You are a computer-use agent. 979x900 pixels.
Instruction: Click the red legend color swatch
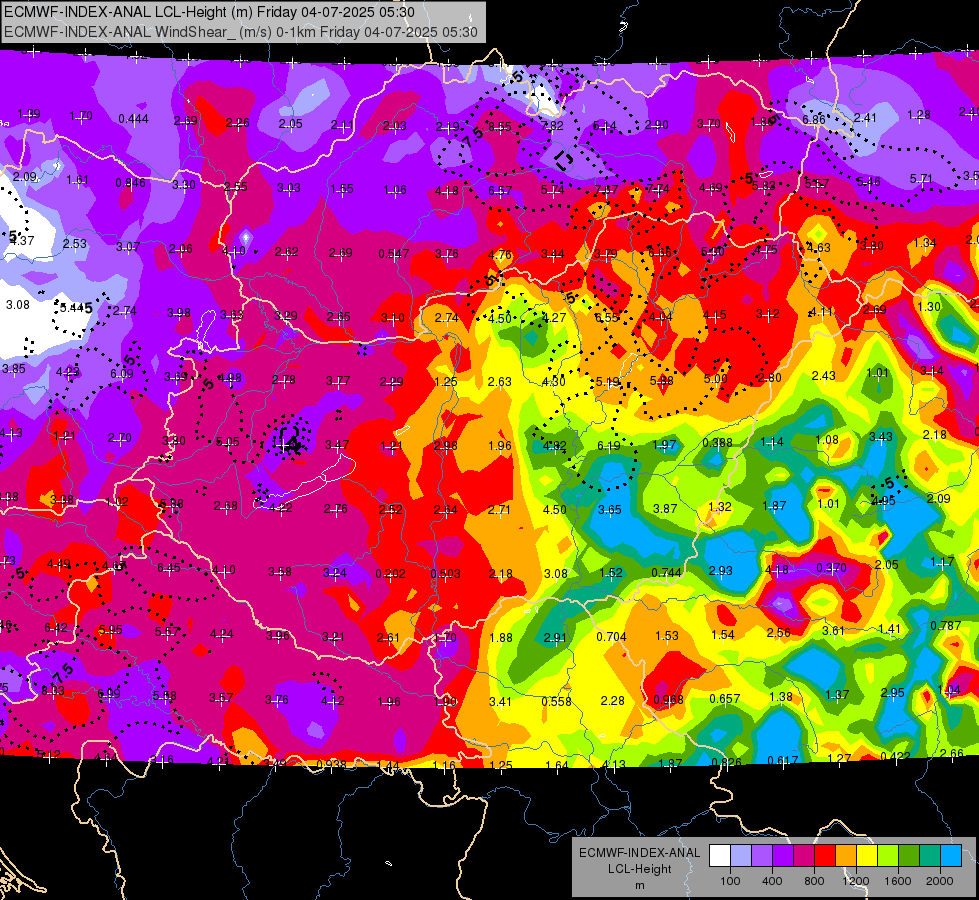825,856
